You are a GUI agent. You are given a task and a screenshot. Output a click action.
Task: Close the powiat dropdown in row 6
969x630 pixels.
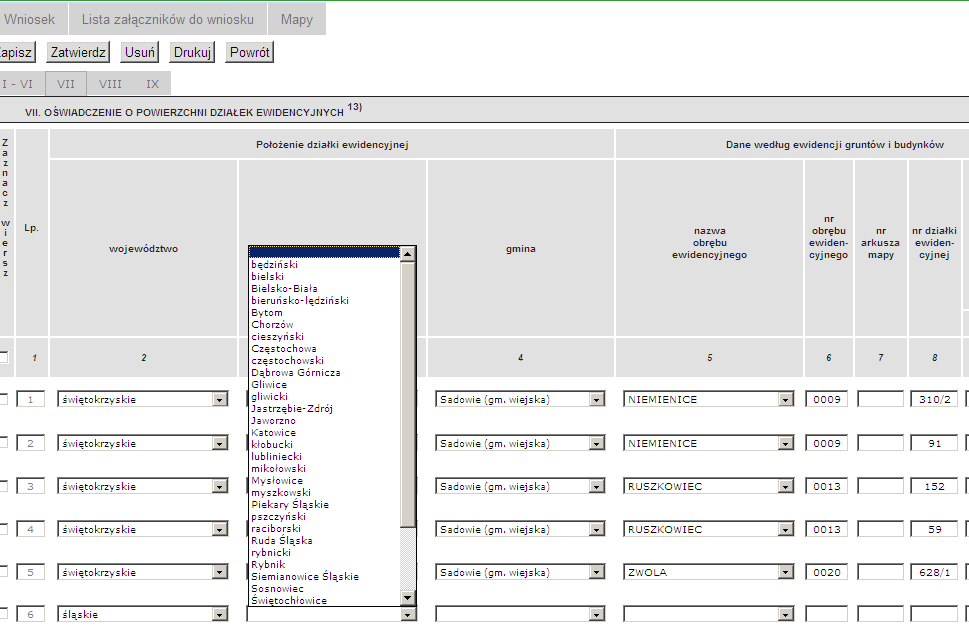[407, 615]
